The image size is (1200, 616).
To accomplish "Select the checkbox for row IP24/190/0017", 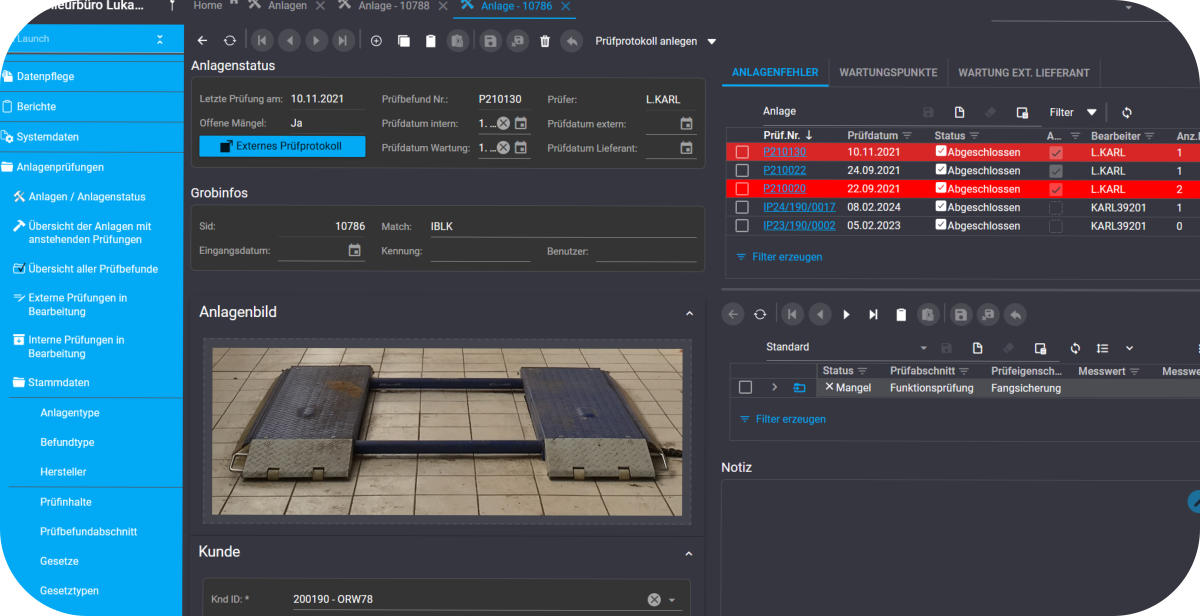I will (x=742, y=208).
